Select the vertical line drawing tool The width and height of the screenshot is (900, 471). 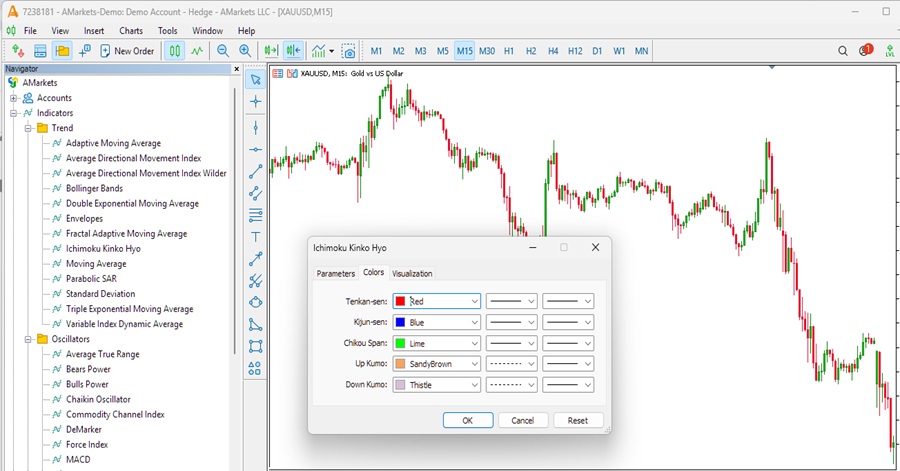tap(255, 127)
